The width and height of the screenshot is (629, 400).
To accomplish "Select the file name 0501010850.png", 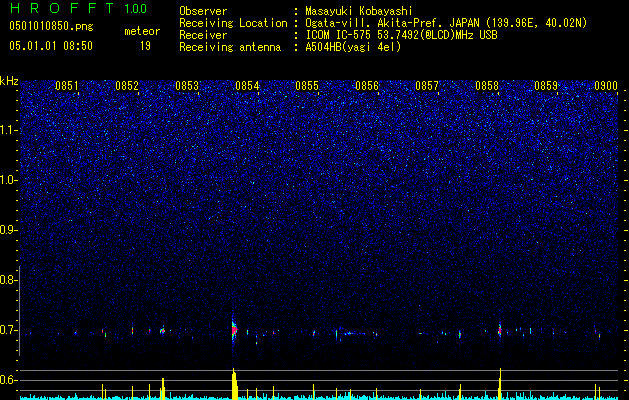I will coord(51,27).
